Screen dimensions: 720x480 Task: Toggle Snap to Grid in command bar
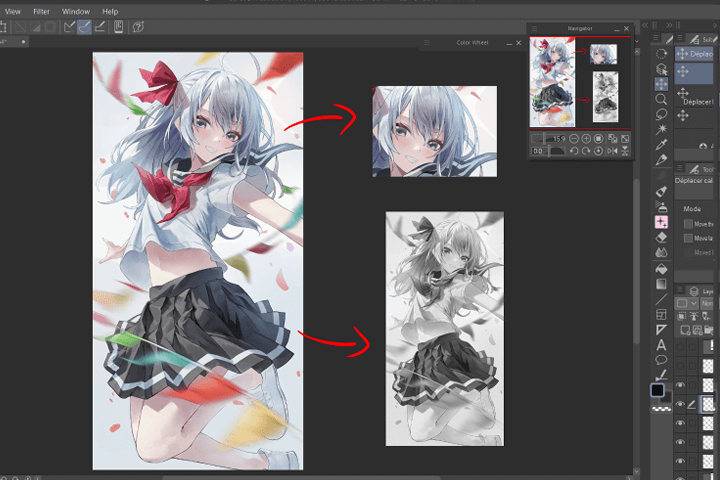tap(100, 27)
